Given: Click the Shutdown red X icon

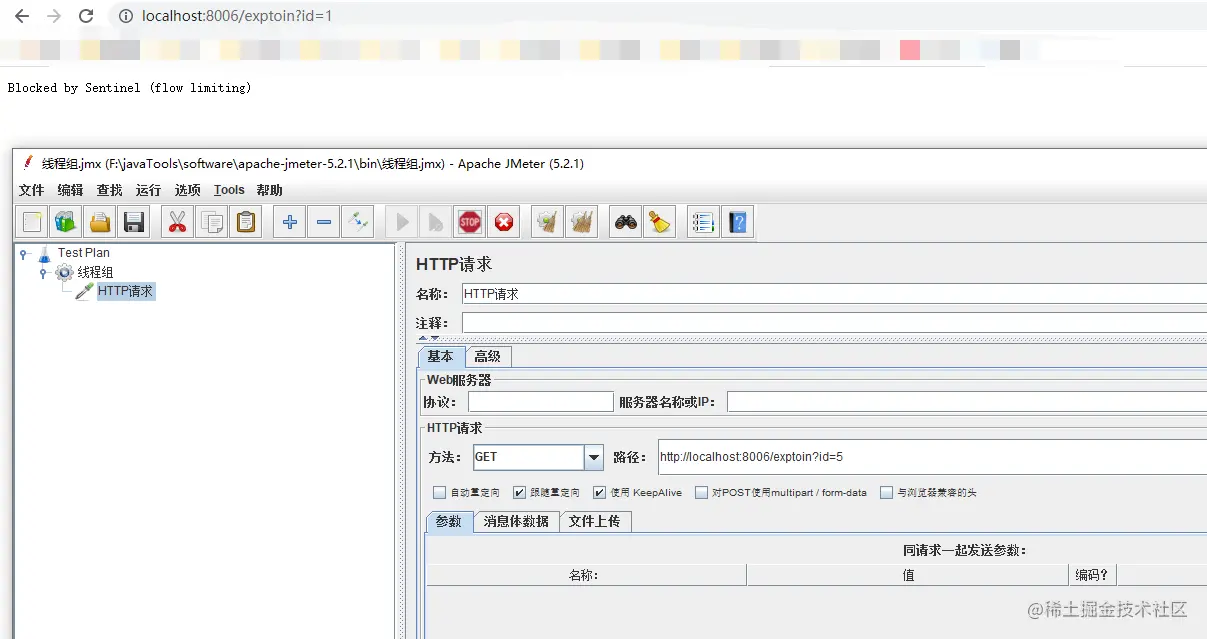Looking at the screenshot, I should click(504, 222).
